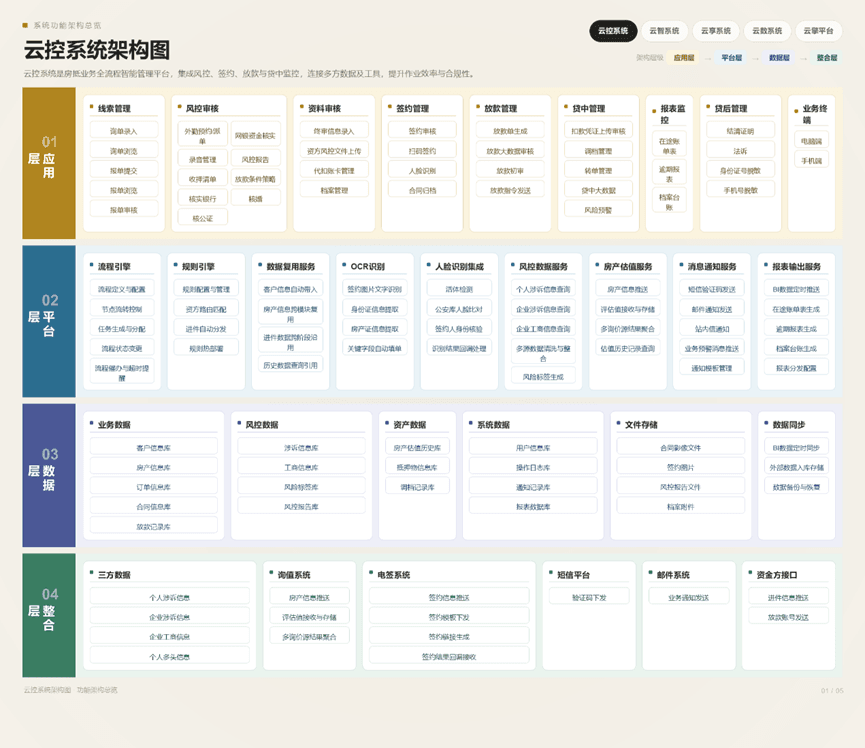The image size is (865, 748).
Task: Select the 03 数据层 side label
Action: coord(49,475)
